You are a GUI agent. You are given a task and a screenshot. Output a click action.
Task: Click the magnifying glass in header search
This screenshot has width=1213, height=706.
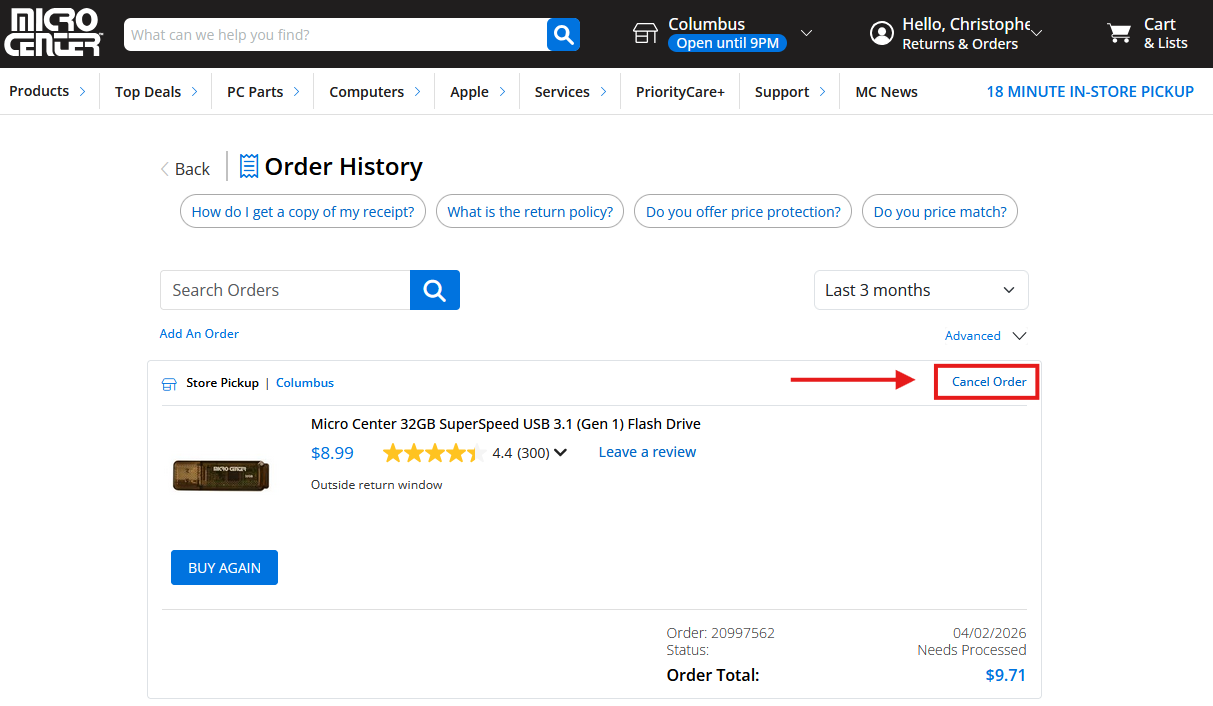coord(563,35)
